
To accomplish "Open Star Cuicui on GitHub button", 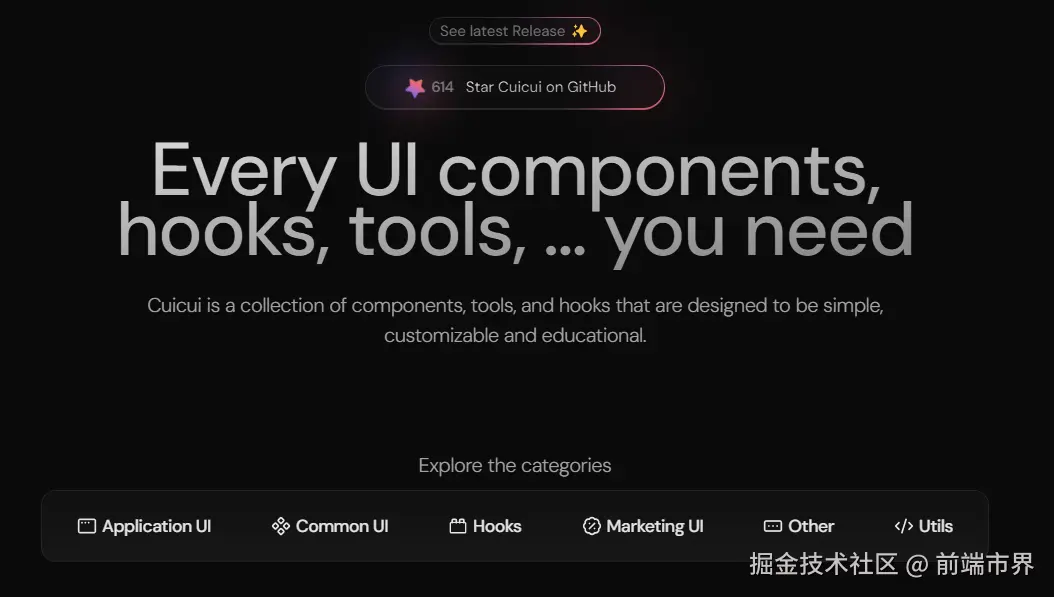I will 515,87.
